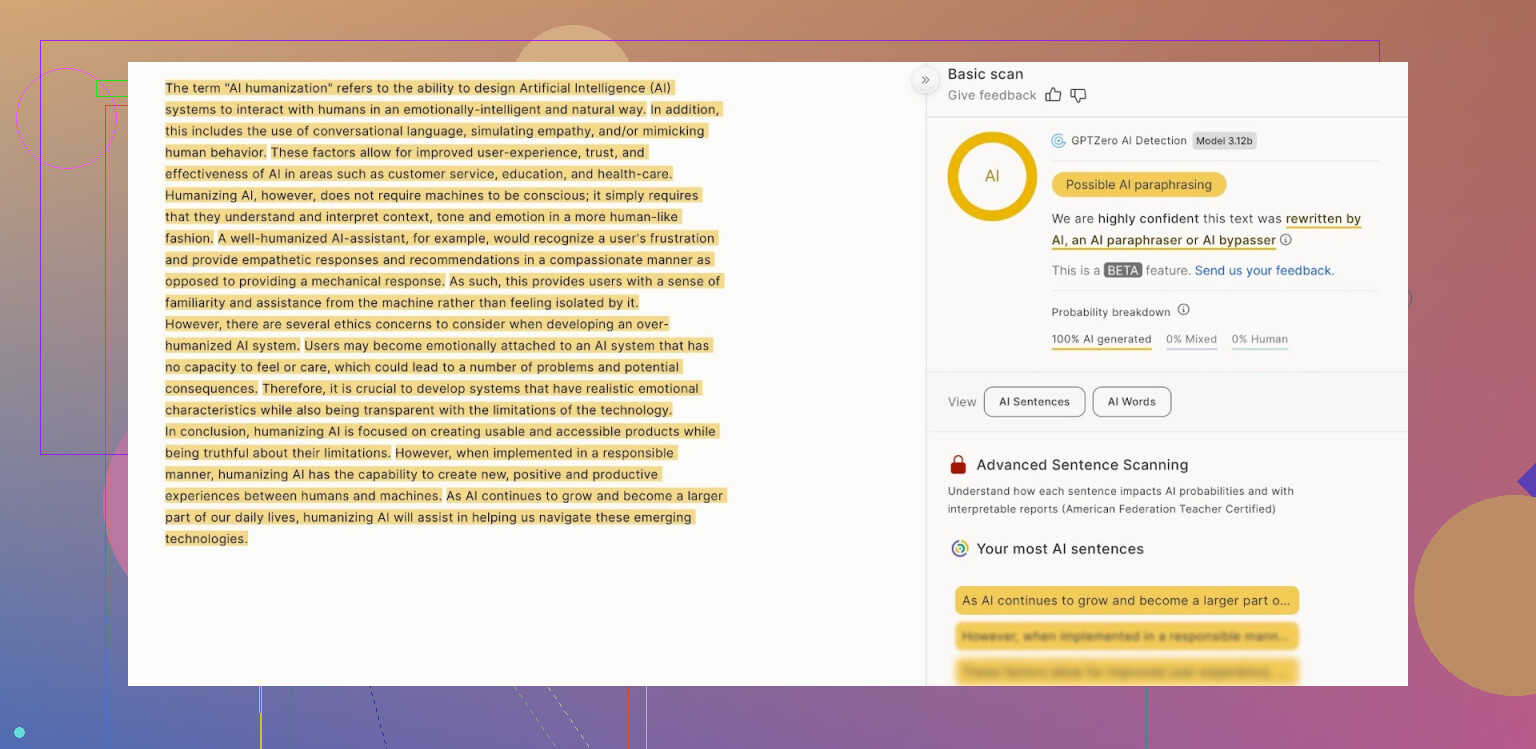The height and width of the screenshot is (749, 1536).
Task: Click the 'Advanced Sentence Scanning' heading
Action: pos(1082,465)
